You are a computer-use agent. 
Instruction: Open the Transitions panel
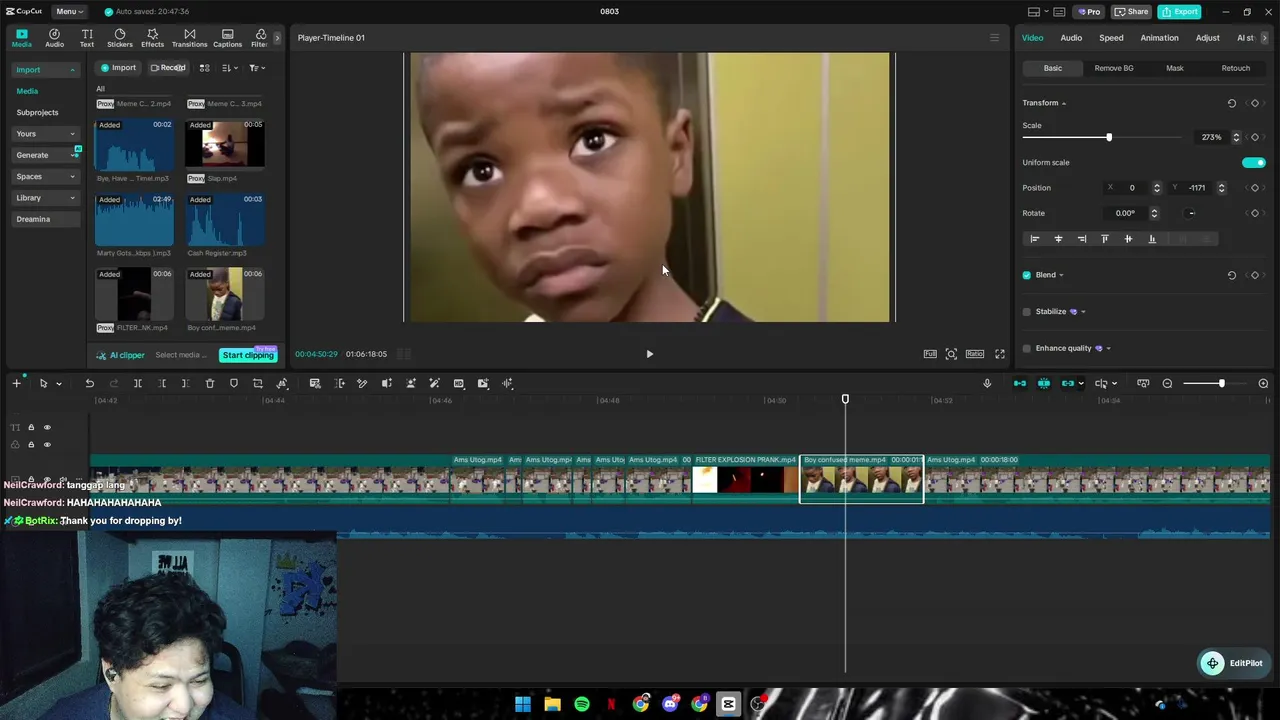[x=189, y=38]
